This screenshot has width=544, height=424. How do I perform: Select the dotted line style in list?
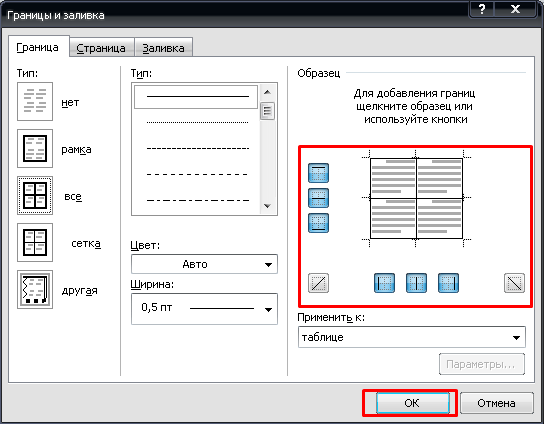(197, 122)
